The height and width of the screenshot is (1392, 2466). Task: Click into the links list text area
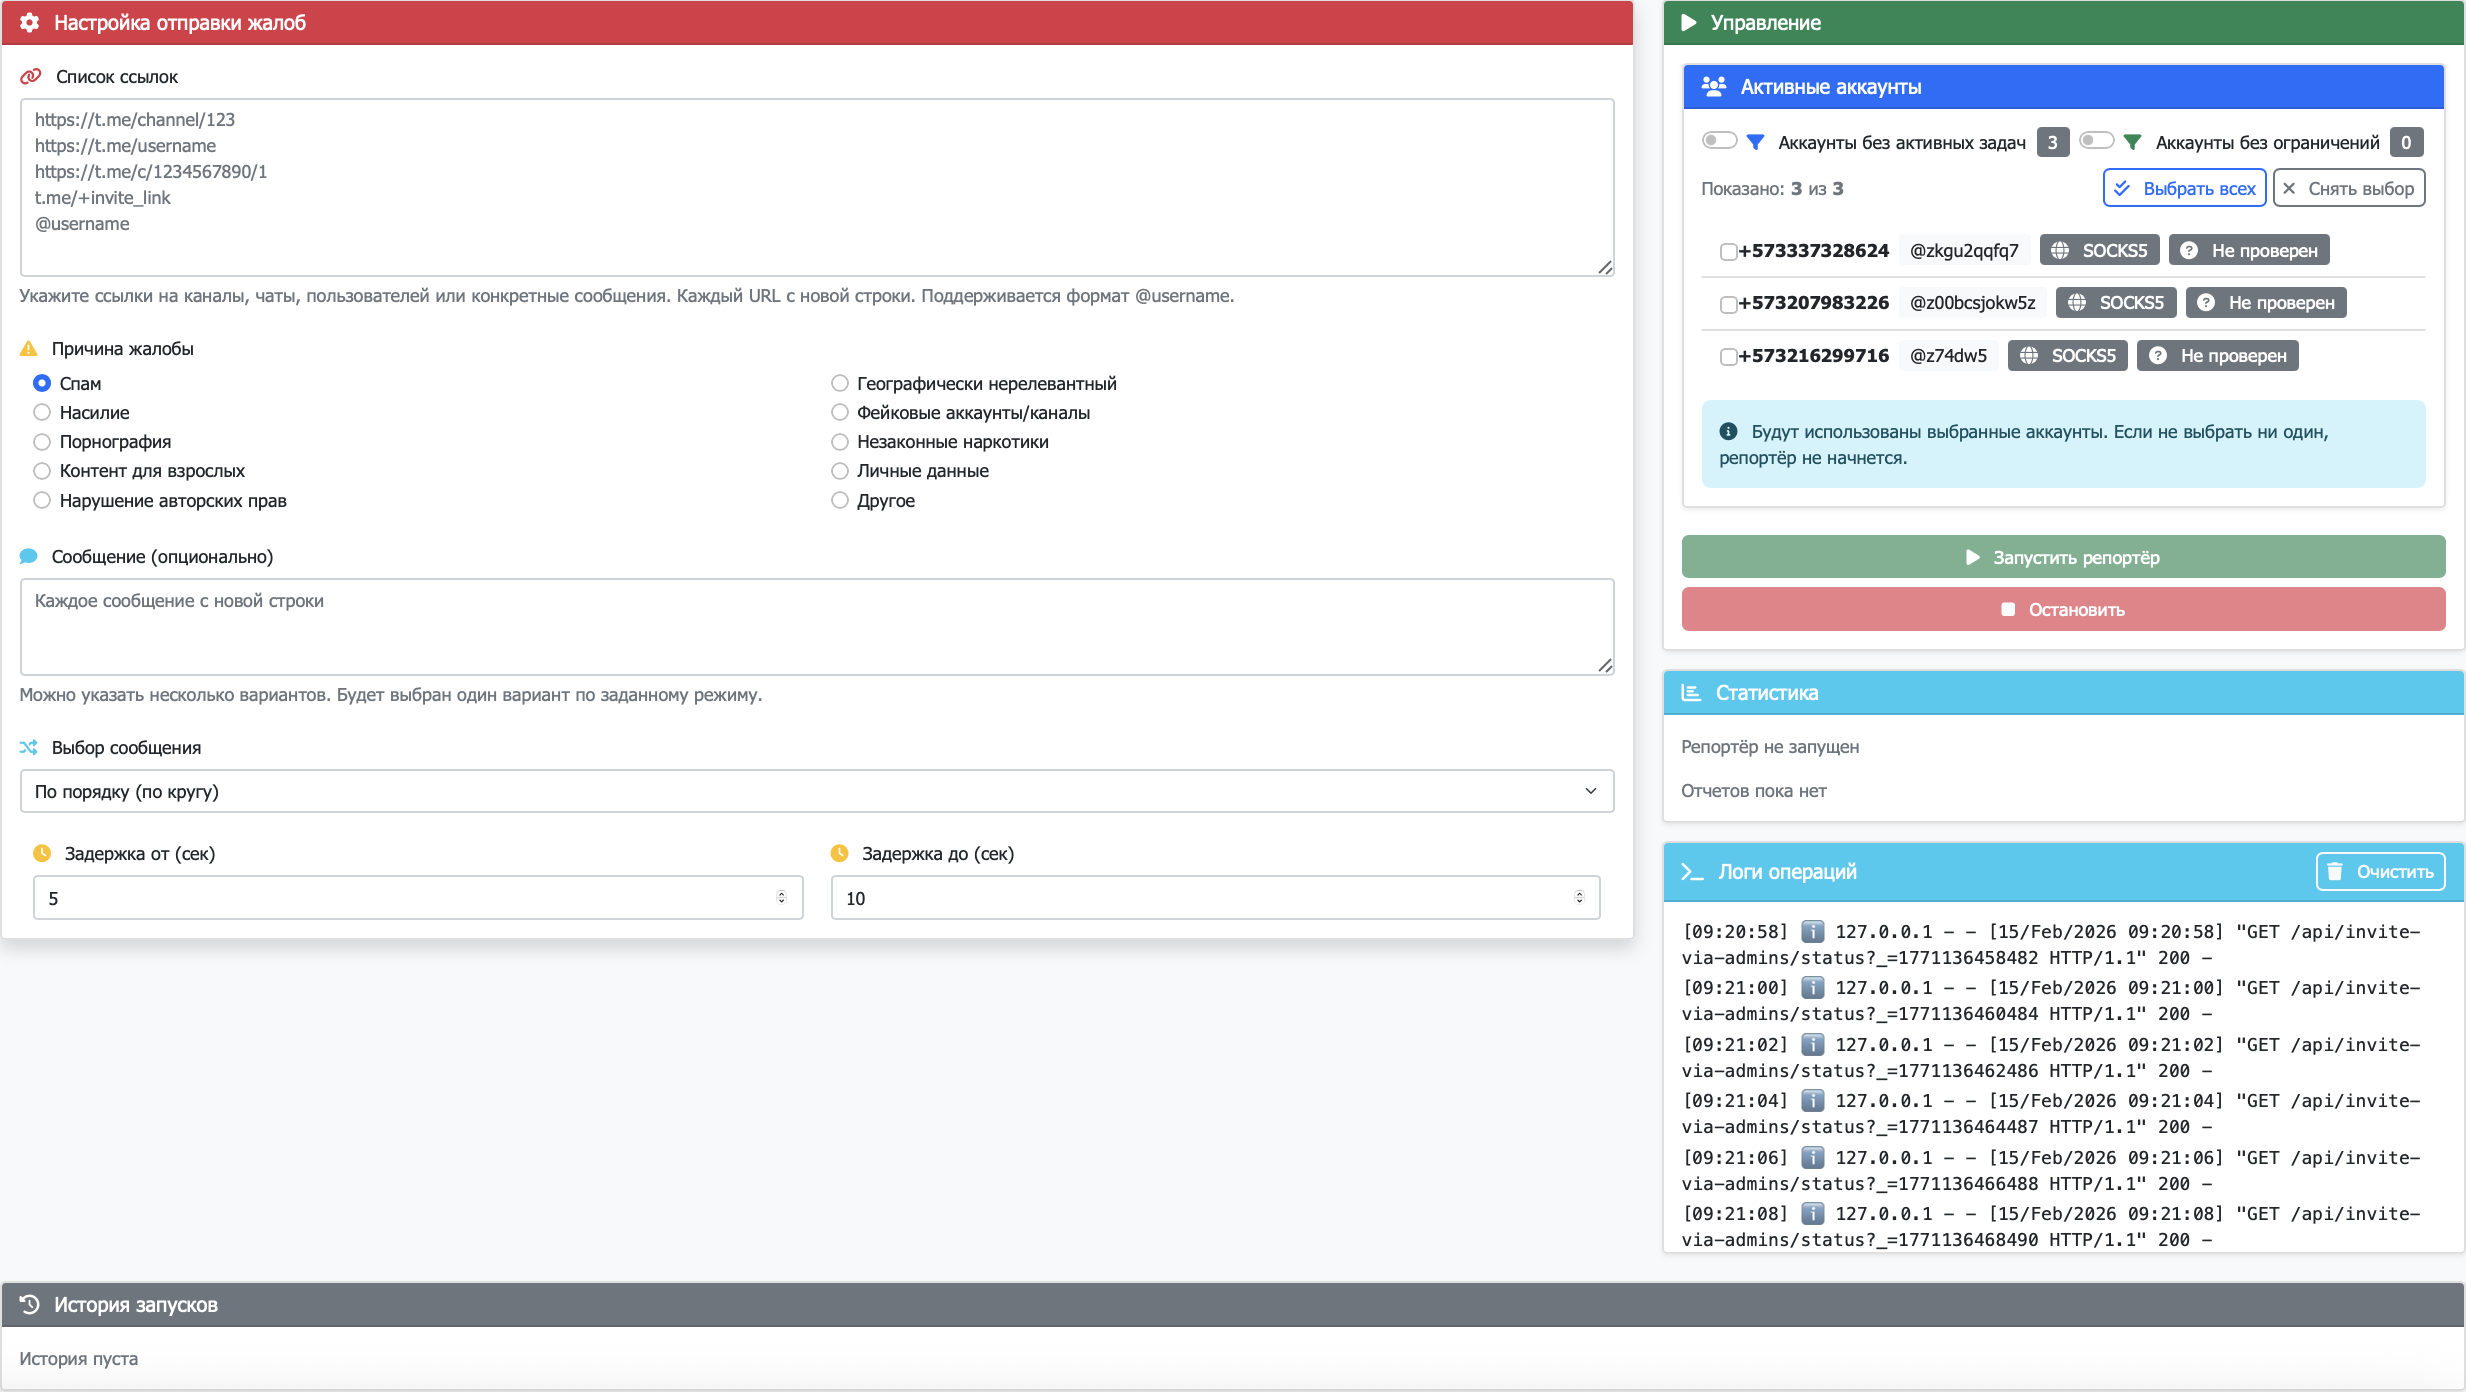tap(816, 187)
